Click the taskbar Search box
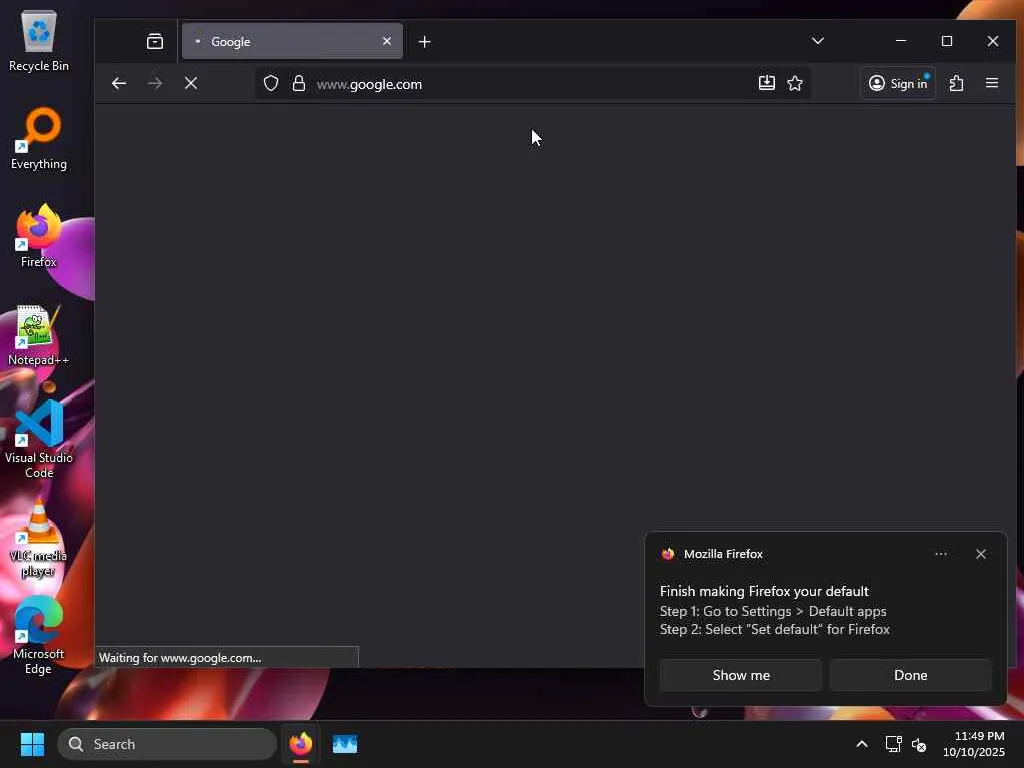Image resolution: width=1024 pixels, height=768 pixels. pos(167,744)
